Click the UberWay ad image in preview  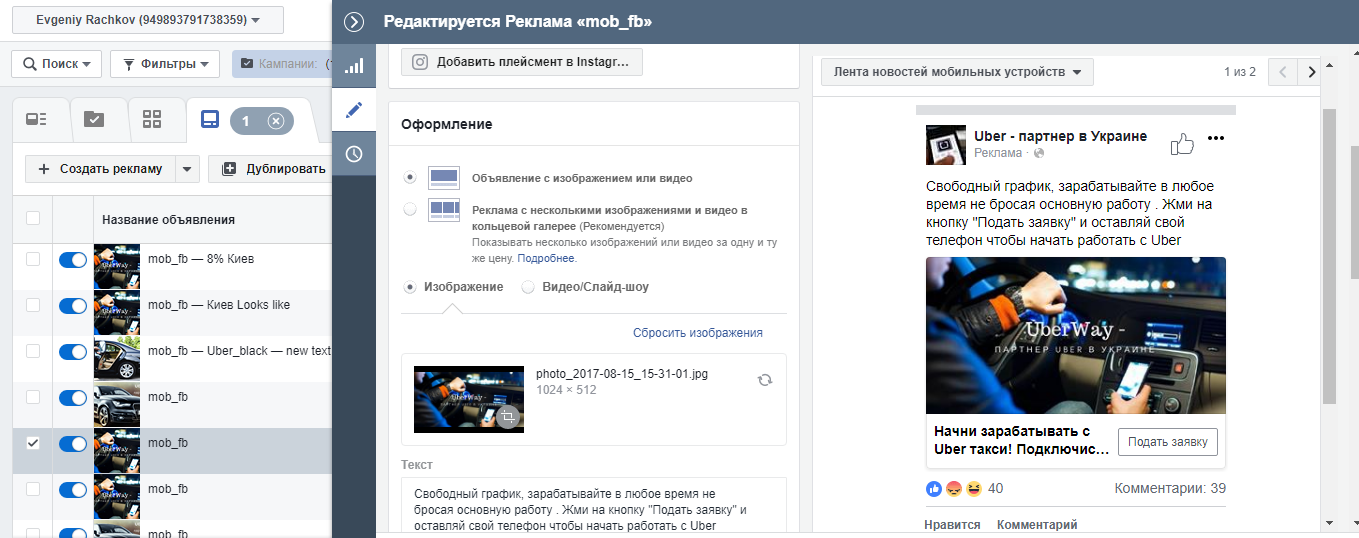(1076, 335)
